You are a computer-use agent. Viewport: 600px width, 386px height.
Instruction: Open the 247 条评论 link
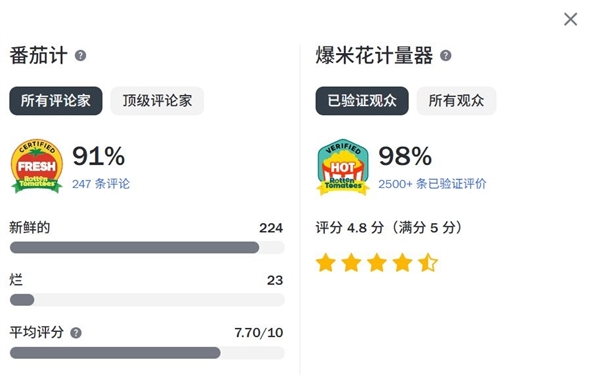click(x=101, y=184)
